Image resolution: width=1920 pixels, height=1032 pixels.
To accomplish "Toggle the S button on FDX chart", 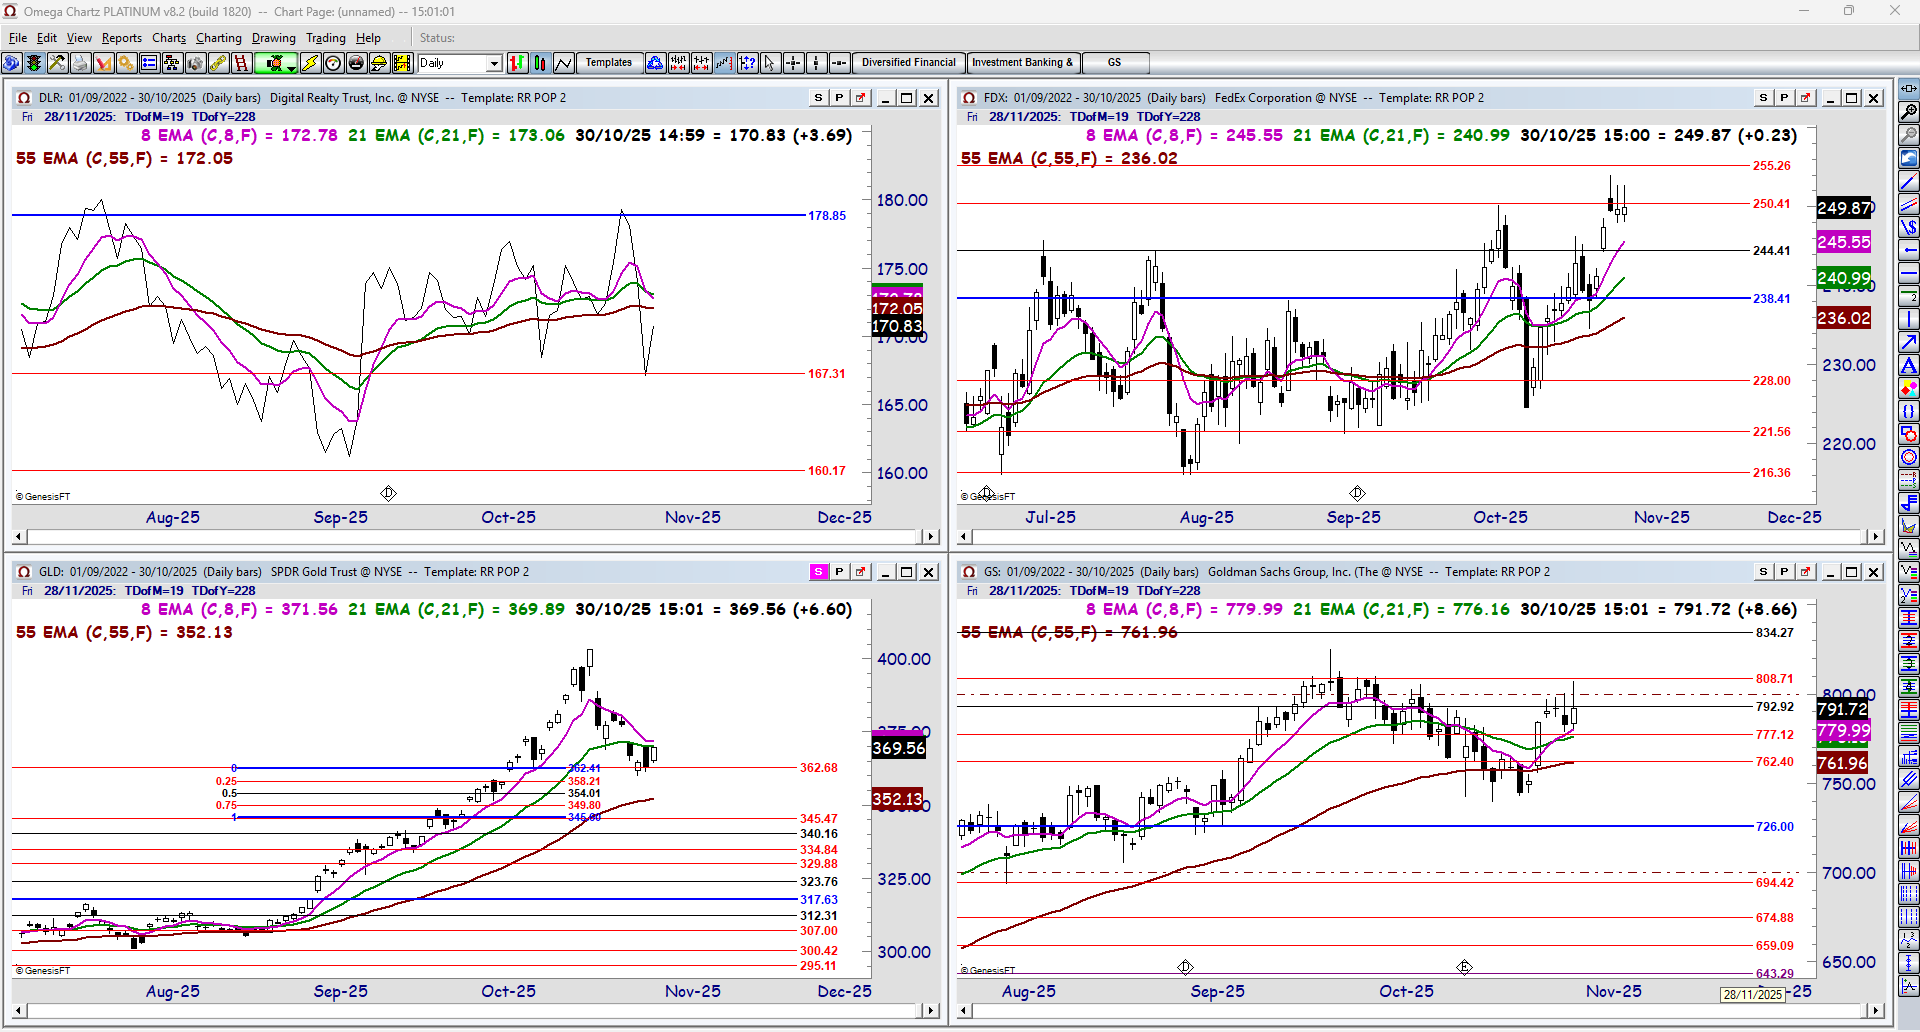I will click(x=1763, y=98).
